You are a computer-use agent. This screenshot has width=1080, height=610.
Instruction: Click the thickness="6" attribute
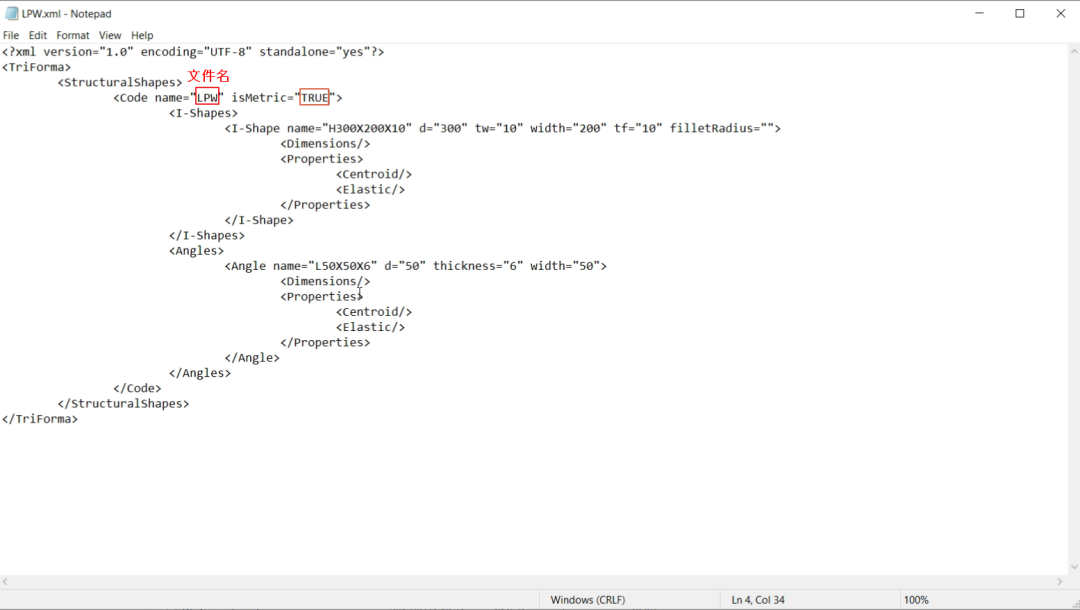[x=478, y=266]
